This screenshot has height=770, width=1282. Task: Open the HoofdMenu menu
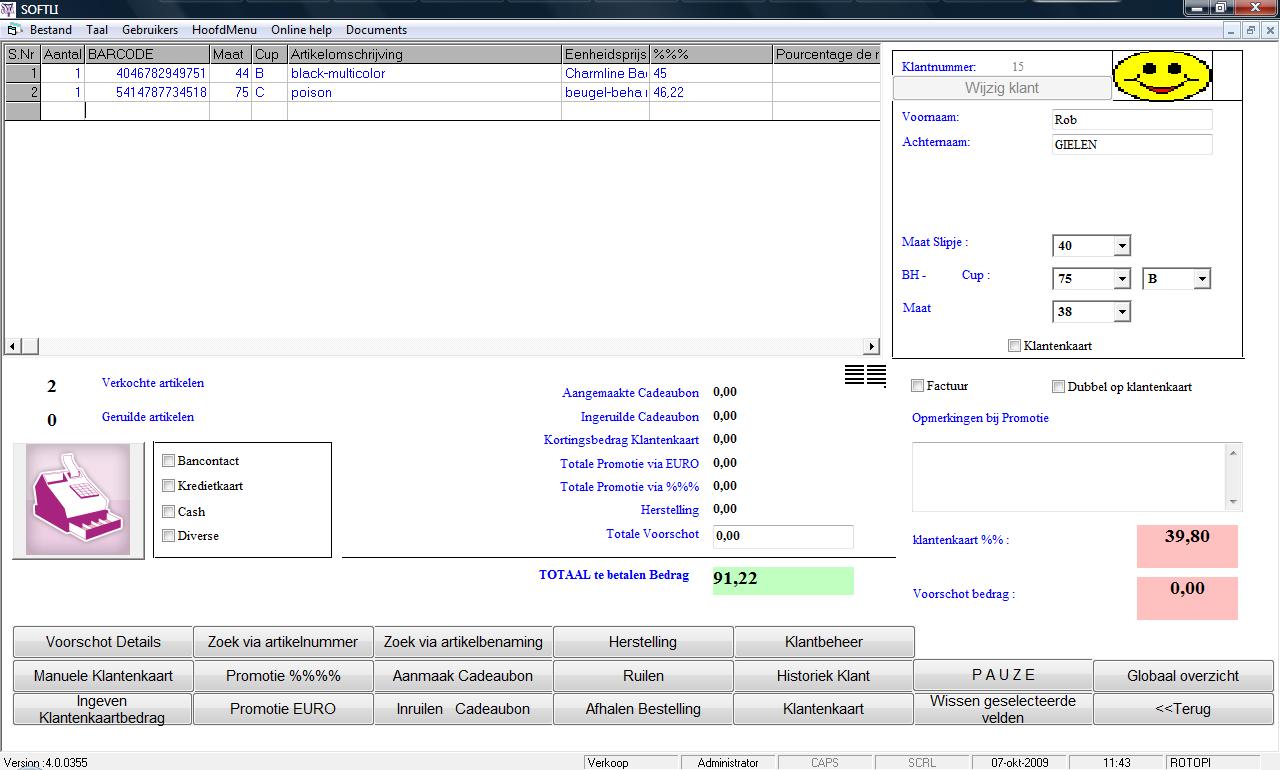click(225, 30)
